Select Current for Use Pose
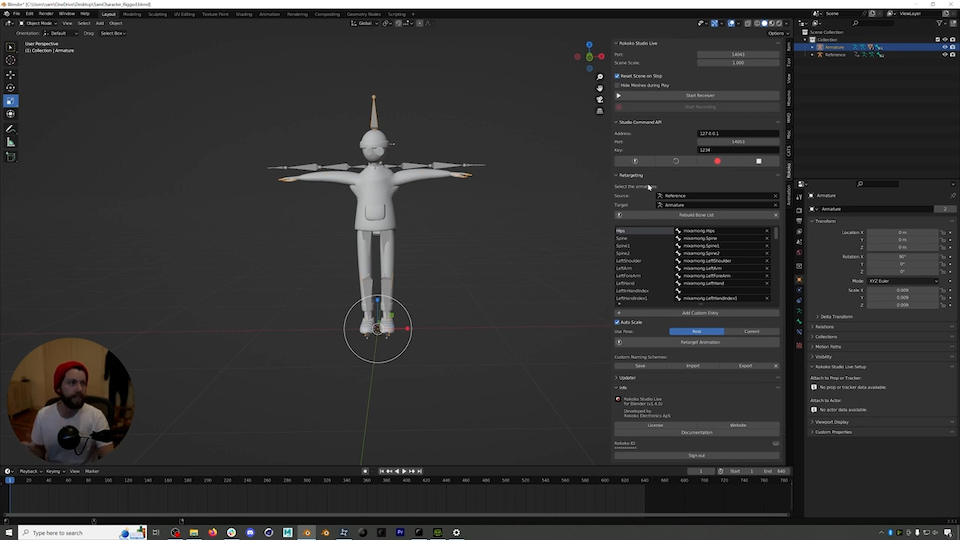Viewport: 960px width, 540px height. click(x=752, y=331)
